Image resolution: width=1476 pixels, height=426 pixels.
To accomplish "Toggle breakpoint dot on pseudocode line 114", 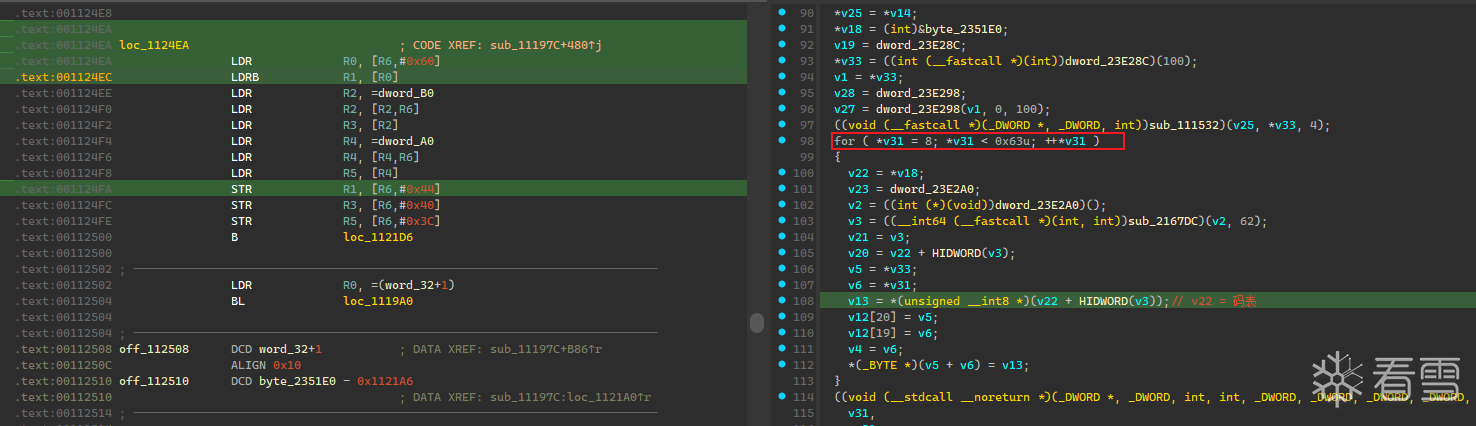I will (x=780, y=397).
